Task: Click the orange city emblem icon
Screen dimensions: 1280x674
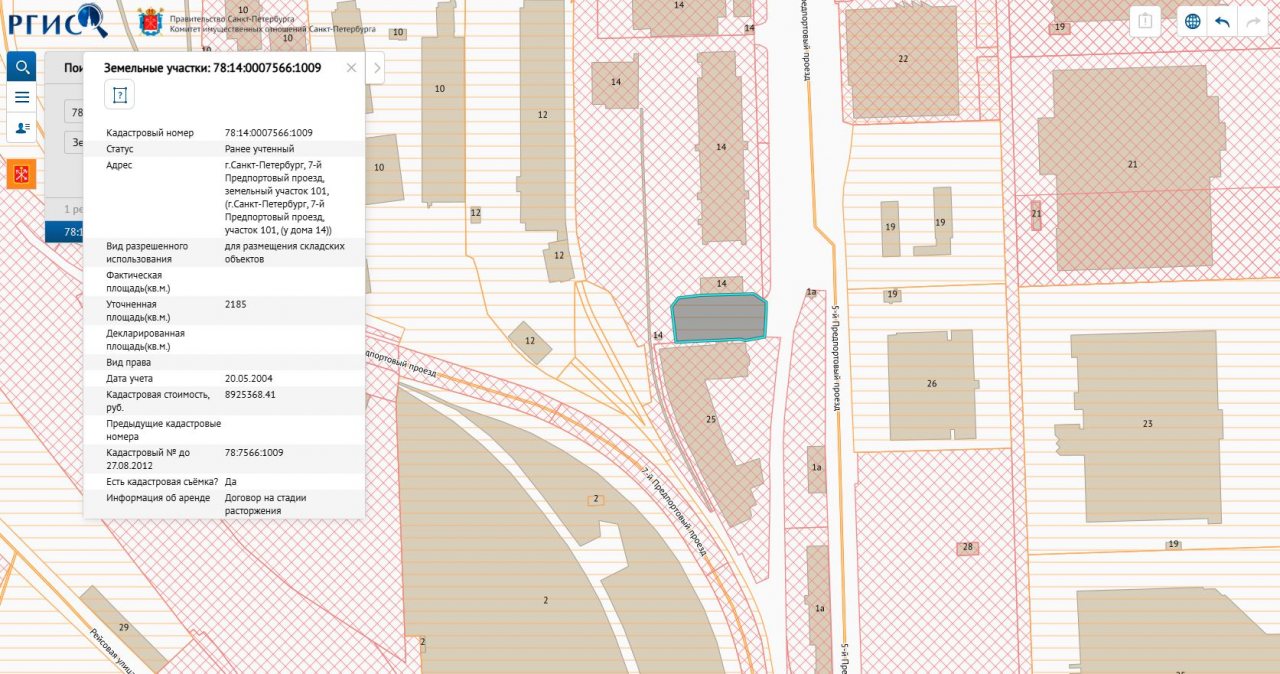Action: tap(21, 174)
